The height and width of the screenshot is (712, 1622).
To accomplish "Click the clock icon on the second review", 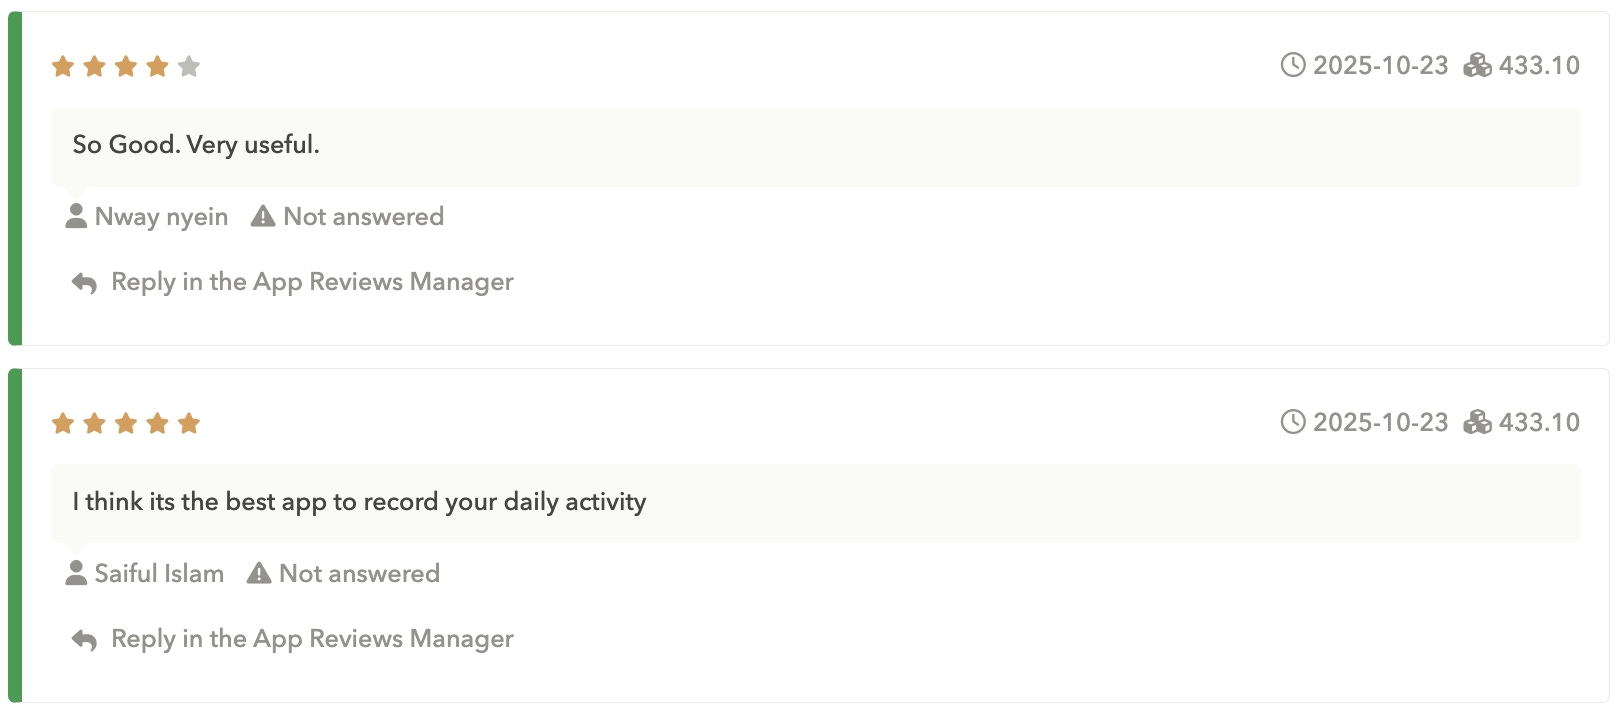I will (1293, 422).
